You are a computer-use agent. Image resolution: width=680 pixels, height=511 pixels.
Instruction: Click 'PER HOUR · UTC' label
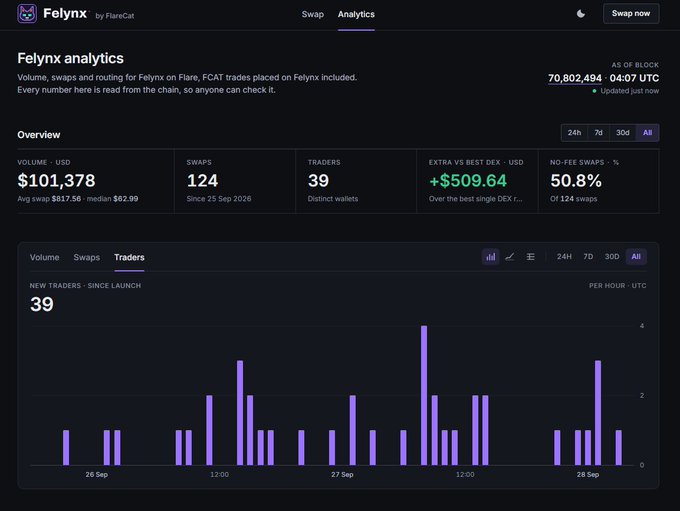[618, 285]
